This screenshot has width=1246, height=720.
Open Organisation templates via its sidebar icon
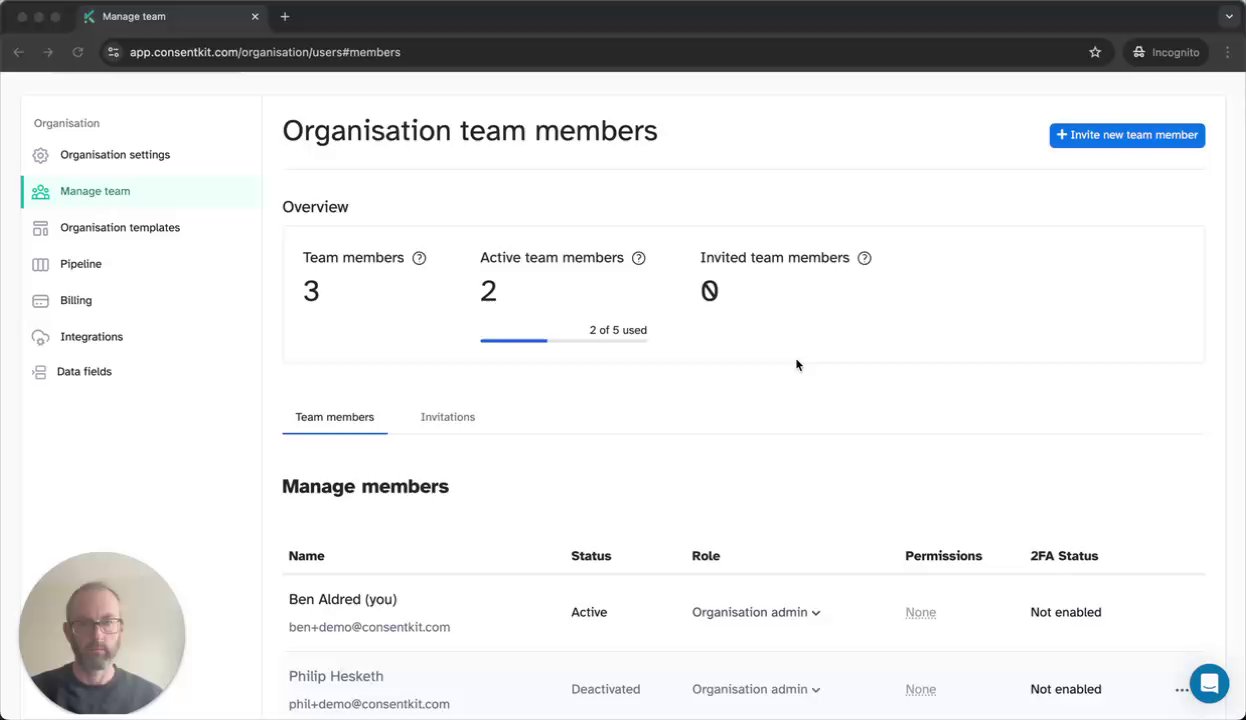pos(40,228)
